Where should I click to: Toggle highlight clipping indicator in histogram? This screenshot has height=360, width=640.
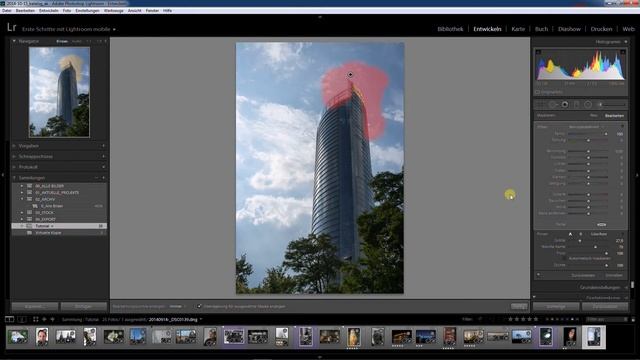[623, 52]
